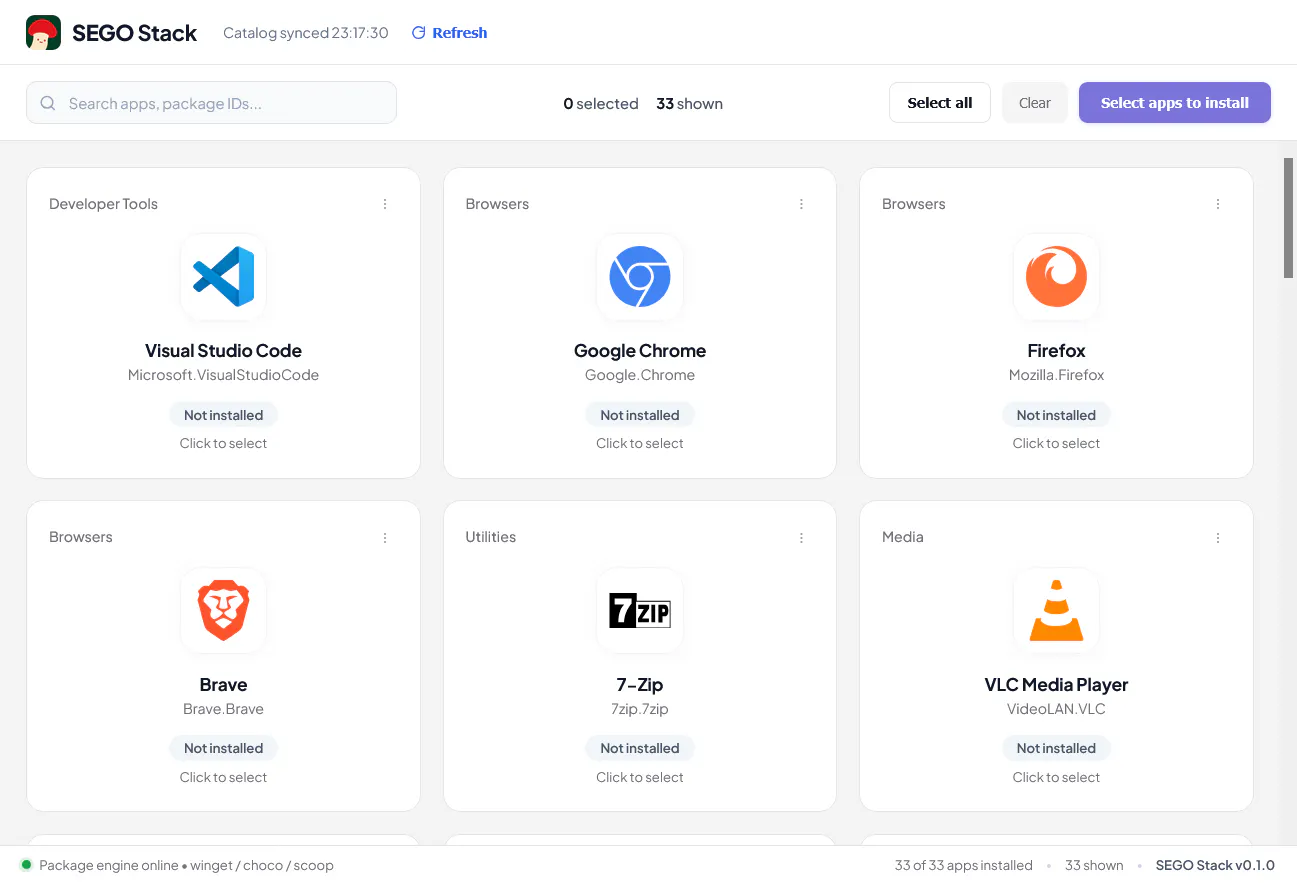This screenshot has height=883, width=1297.
Task: Click Not installed badge on Firefox
Action: [x=1056, y=415]
